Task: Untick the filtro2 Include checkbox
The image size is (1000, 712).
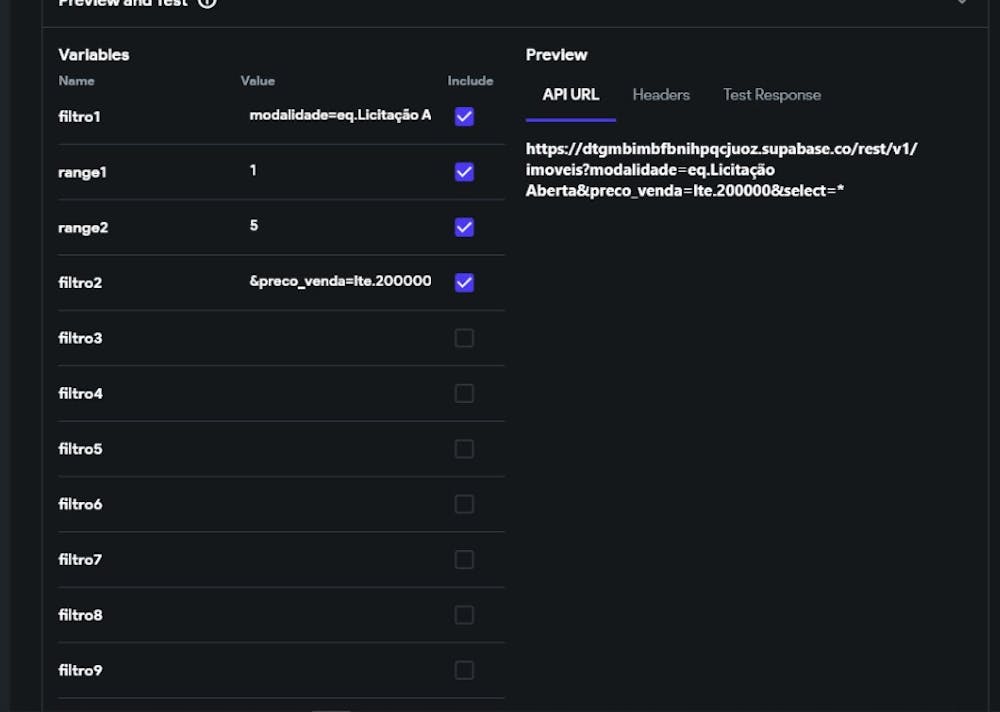Action: 464,283
